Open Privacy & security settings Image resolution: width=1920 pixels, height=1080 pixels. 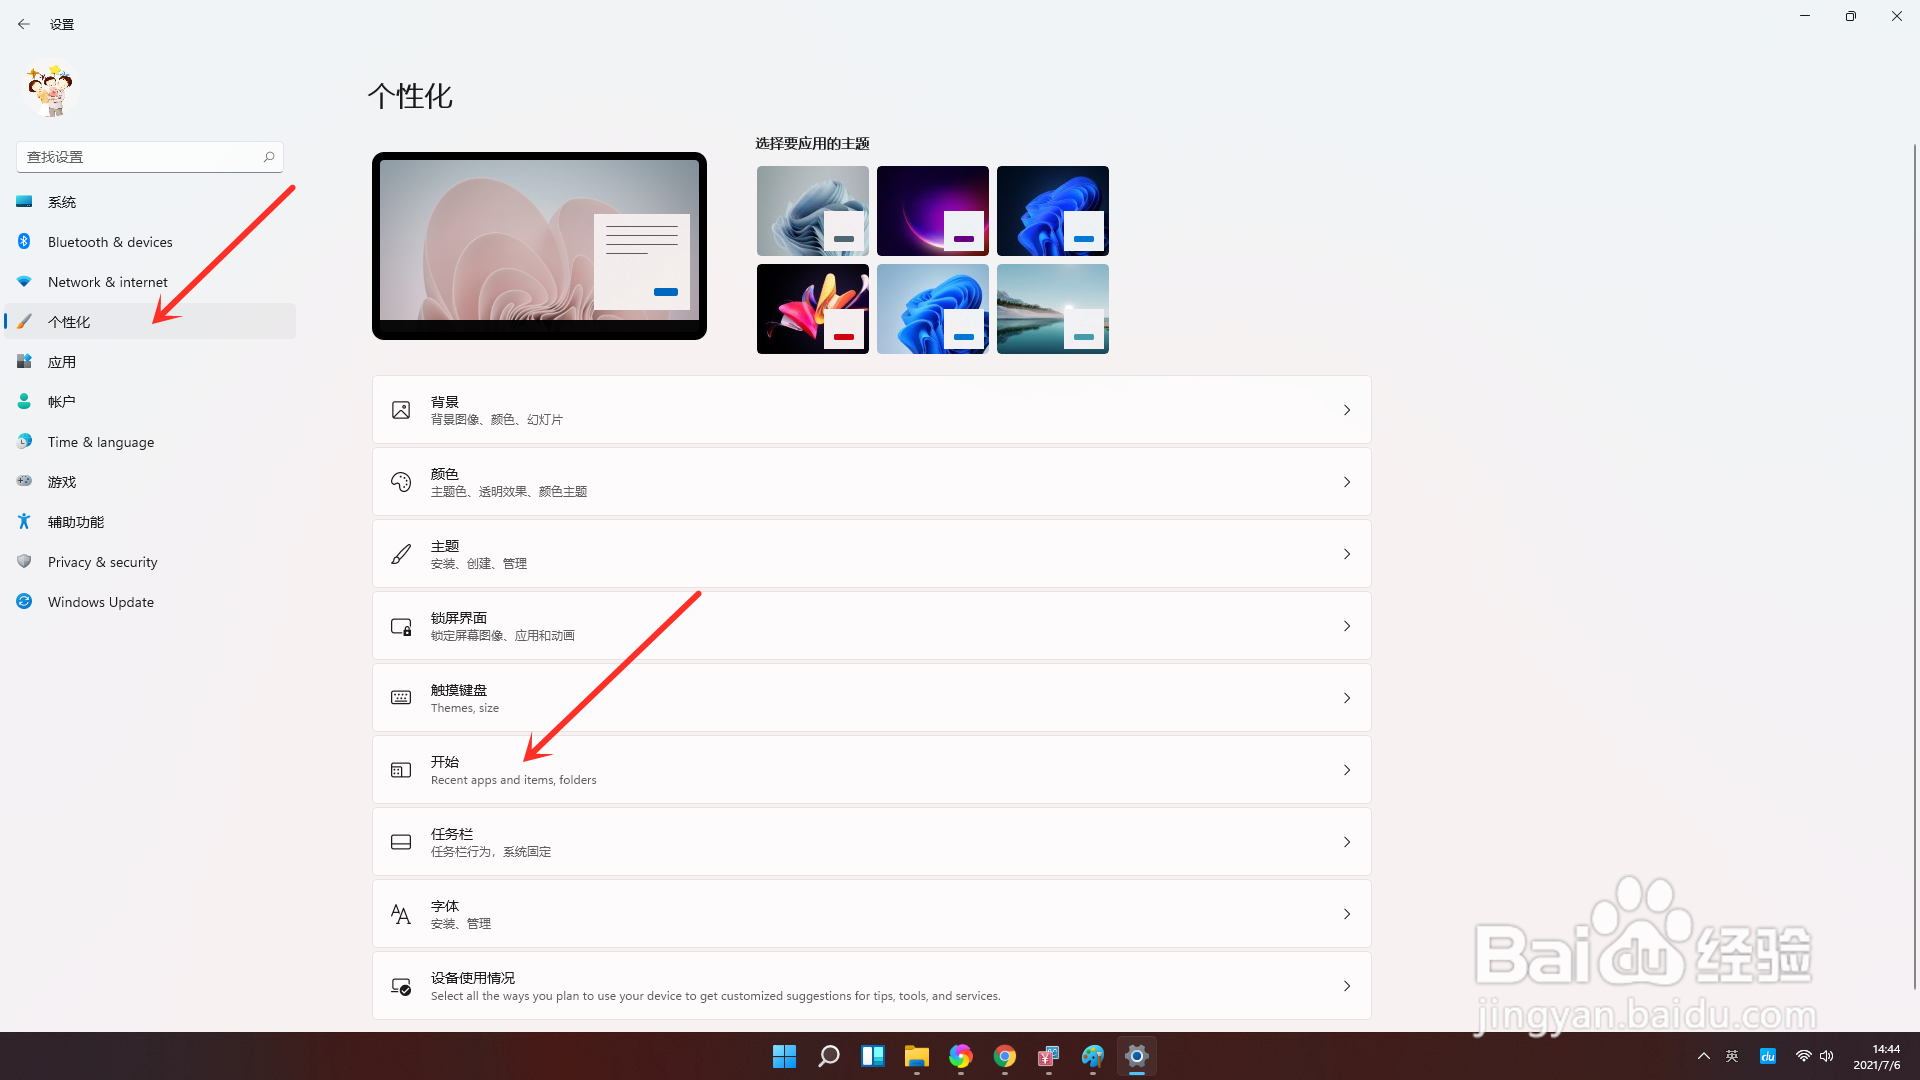pyautogui.click(x=103, y=561)
